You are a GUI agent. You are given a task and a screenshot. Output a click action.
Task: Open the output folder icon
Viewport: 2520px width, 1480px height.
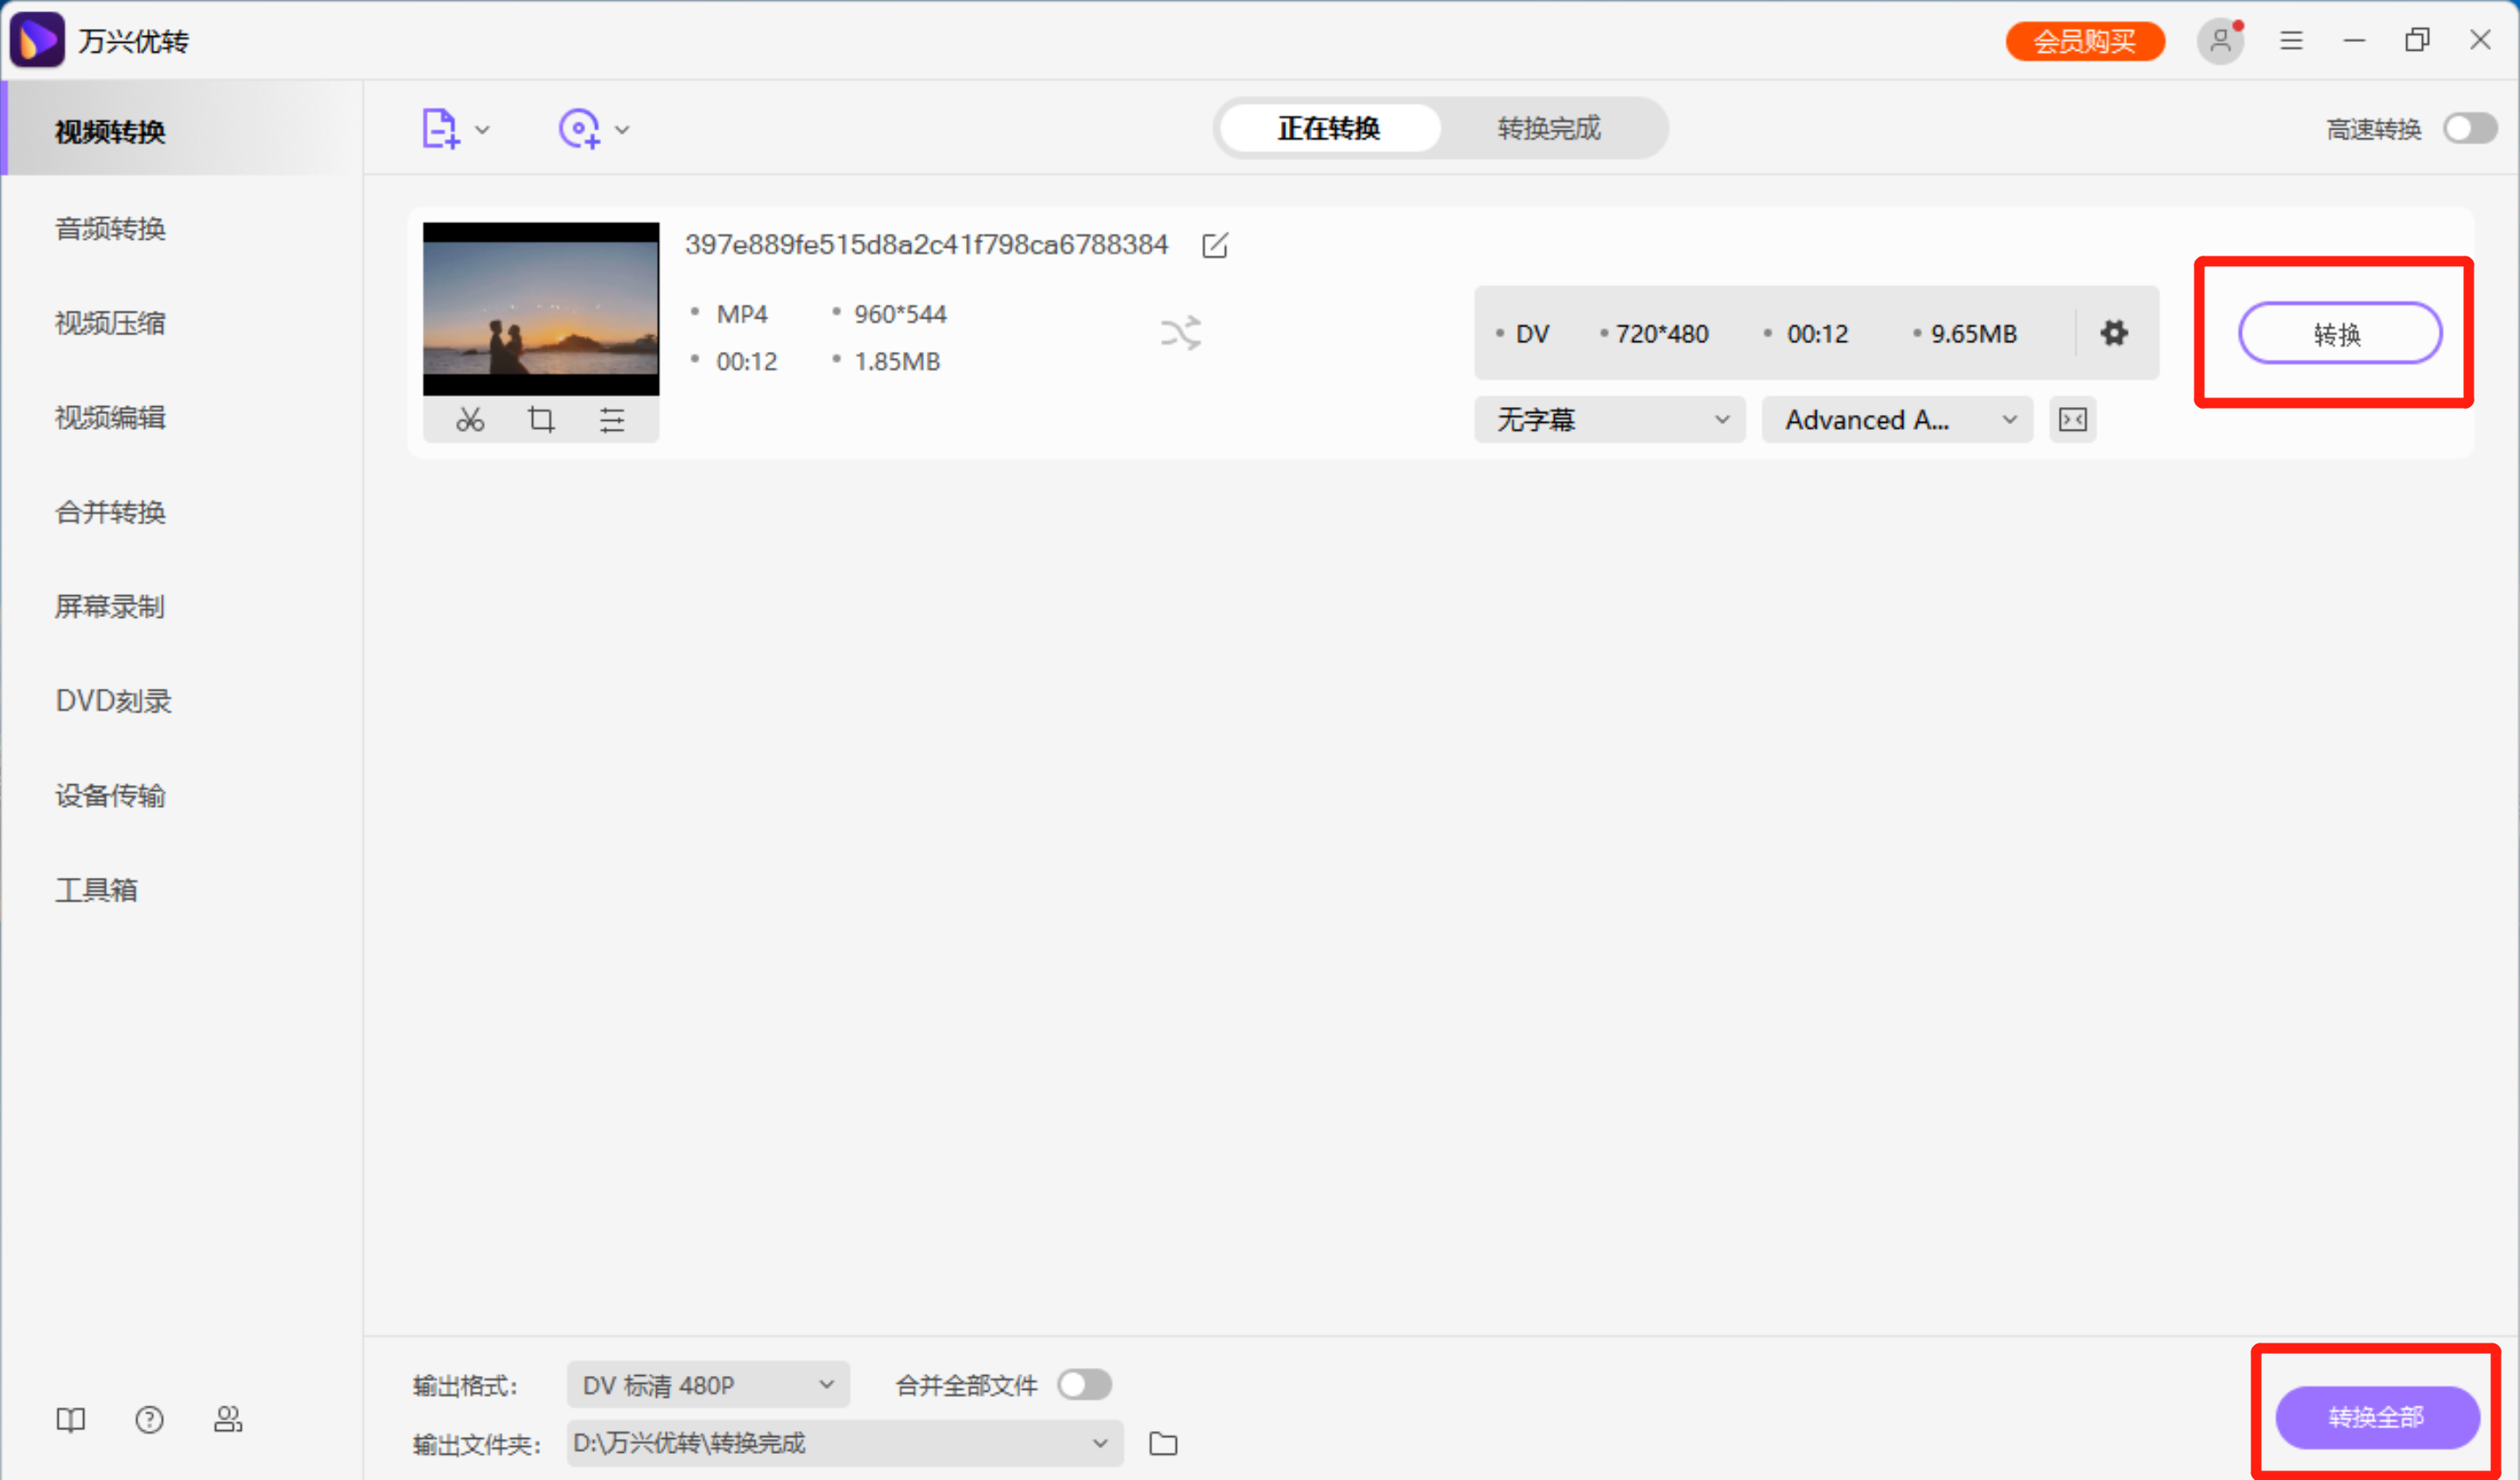pos(1163,1443)
